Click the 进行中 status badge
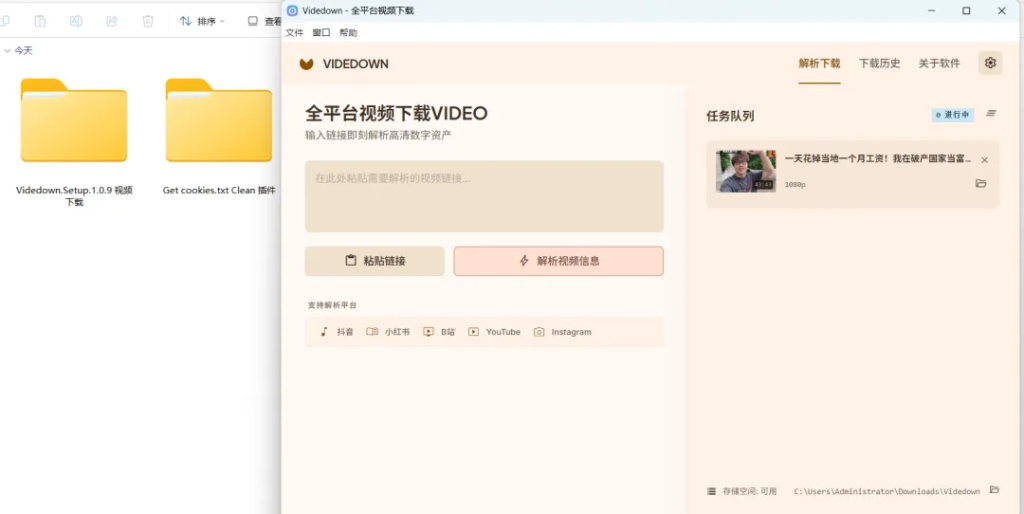This screenshot has width=1024, height=514. (952, 114)
